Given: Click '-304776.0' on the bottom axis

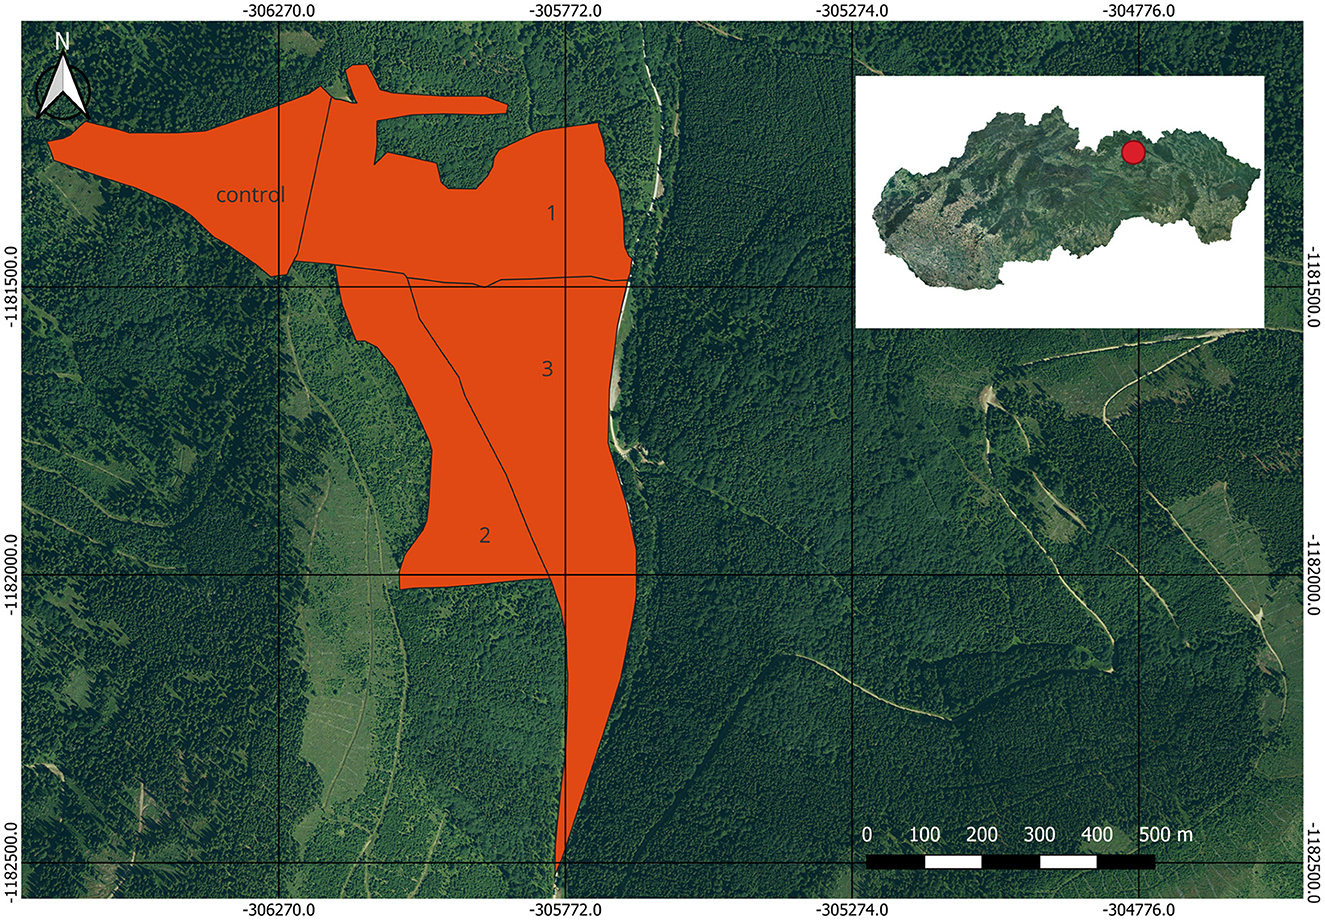Looking at the screenshot, I should coord(1139,909).
